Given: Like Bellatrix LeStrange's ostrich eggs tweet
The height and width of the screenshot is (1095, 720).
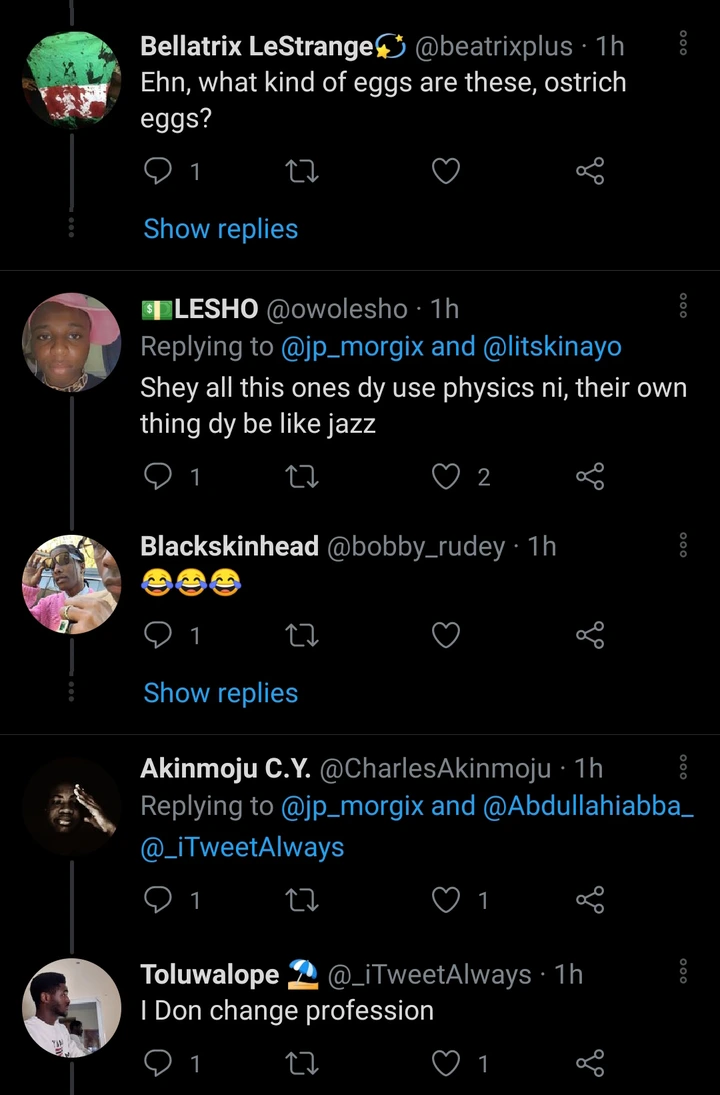Looking at the screenshot, I should pos(445,172).
